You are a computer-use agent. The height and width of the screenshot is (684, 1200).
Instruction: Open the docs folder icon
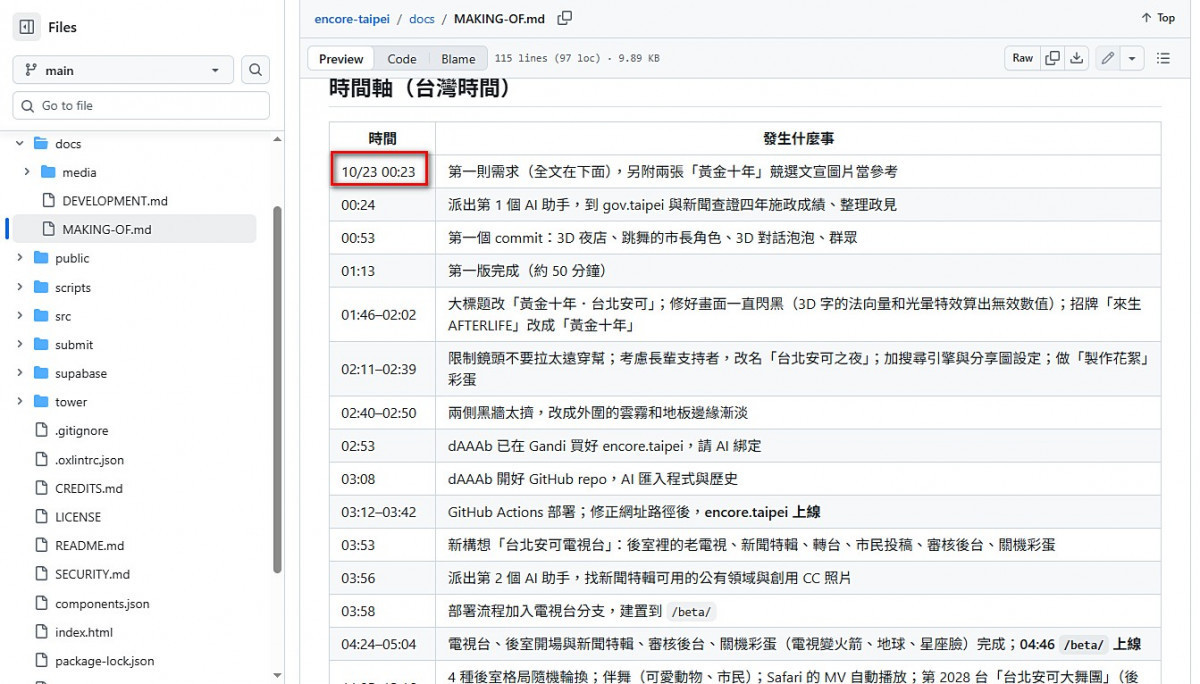click(41, 144)
